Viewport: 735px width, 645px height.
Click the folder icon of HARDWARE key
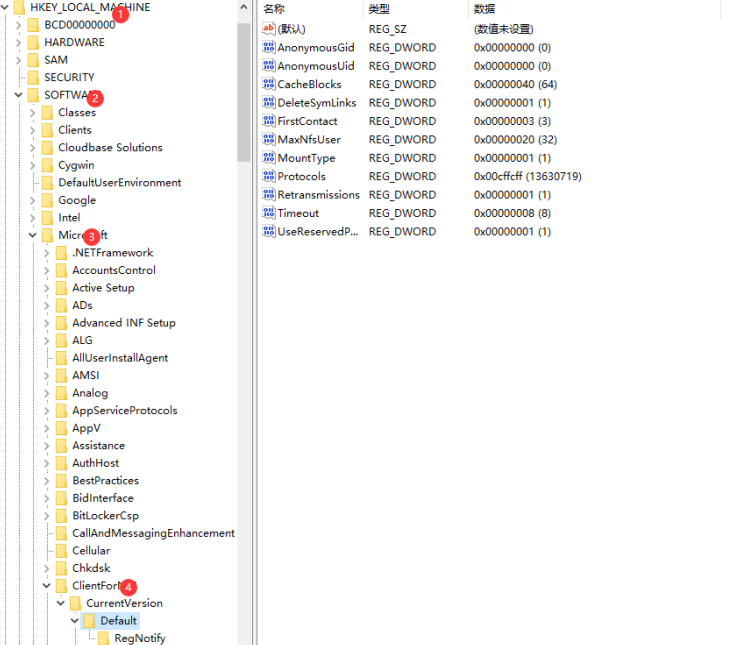click(x=33, y=43)
